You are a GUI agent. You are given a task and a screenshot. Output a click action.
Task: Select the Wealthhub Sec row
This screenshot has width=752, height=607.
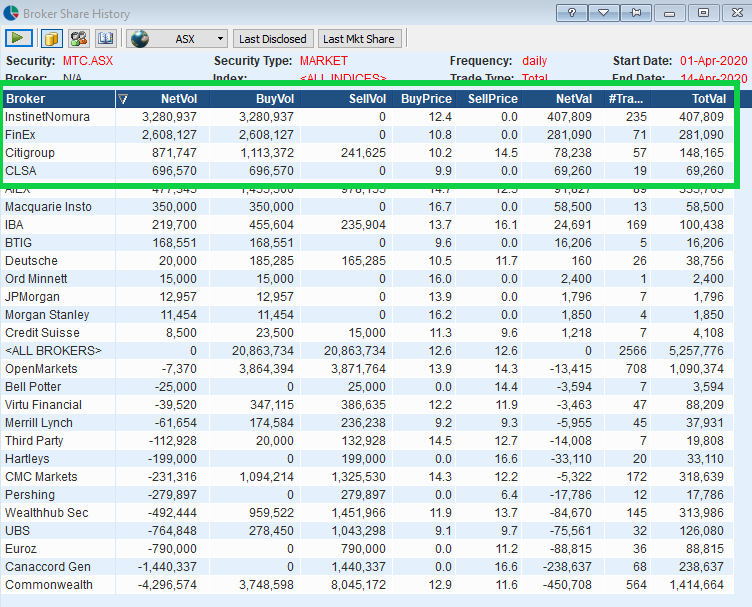pos(368,513)
